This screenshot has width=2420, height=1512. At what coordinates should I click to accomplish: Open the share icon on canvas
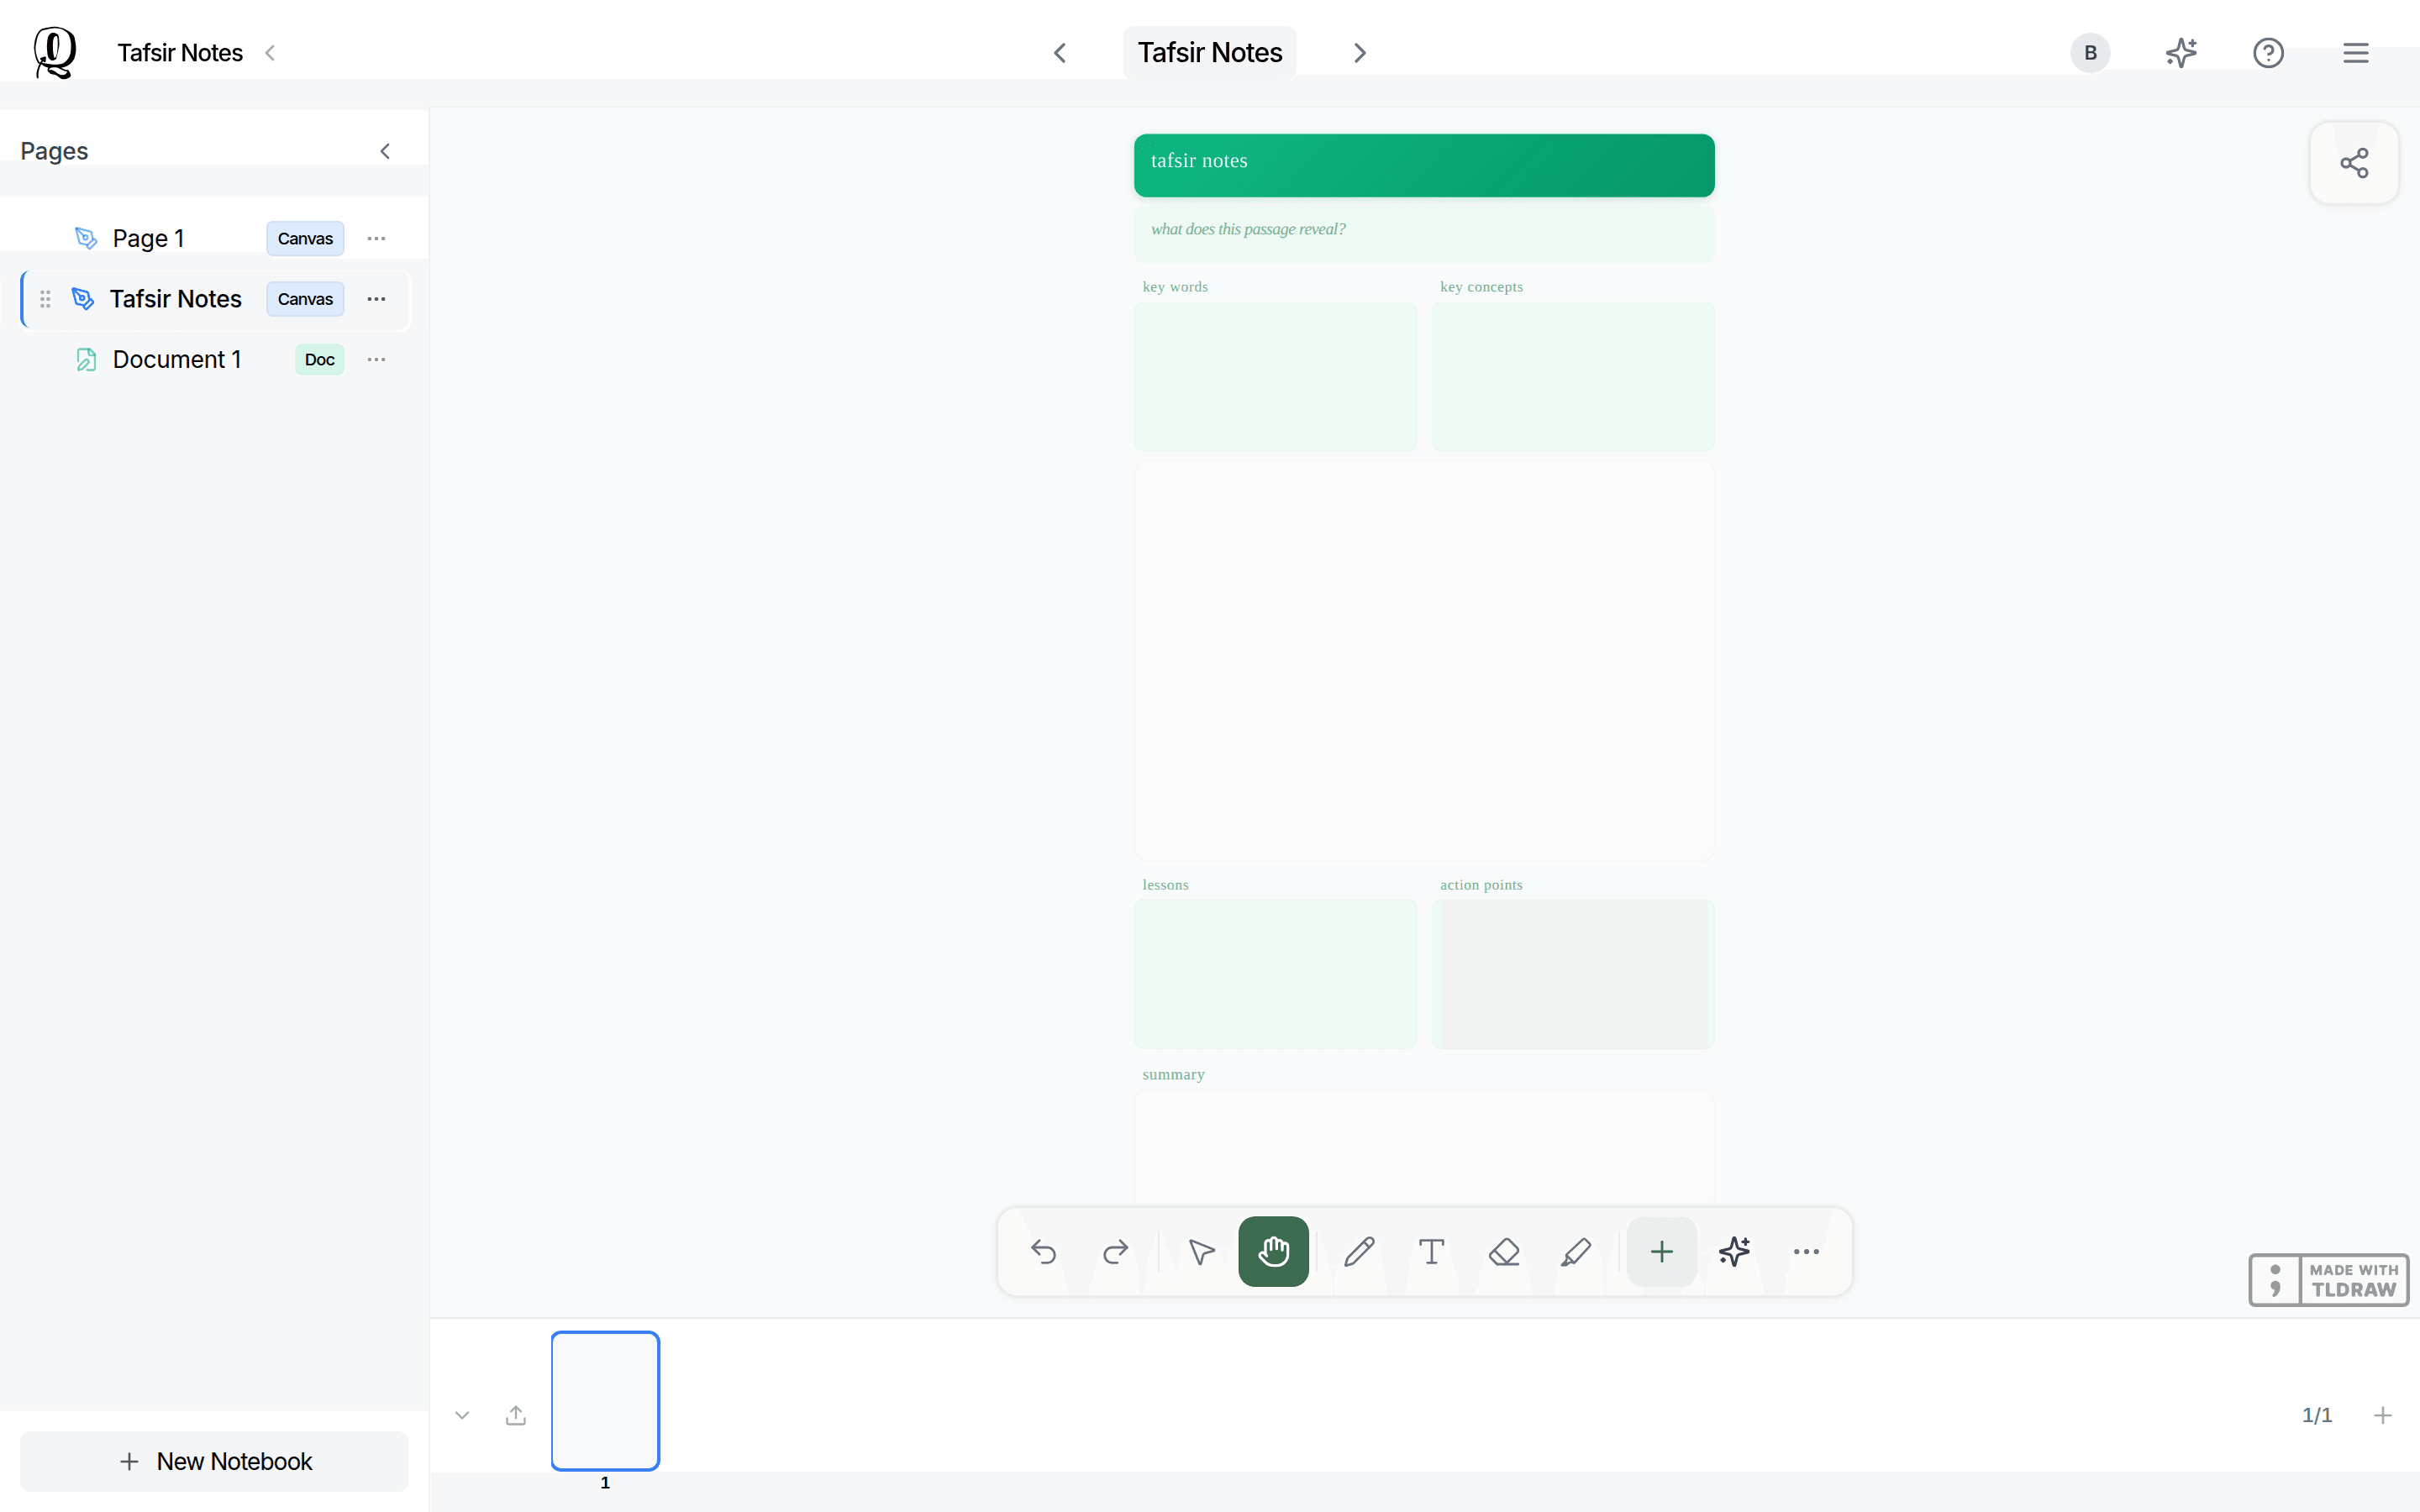[x=2354, y=163]
